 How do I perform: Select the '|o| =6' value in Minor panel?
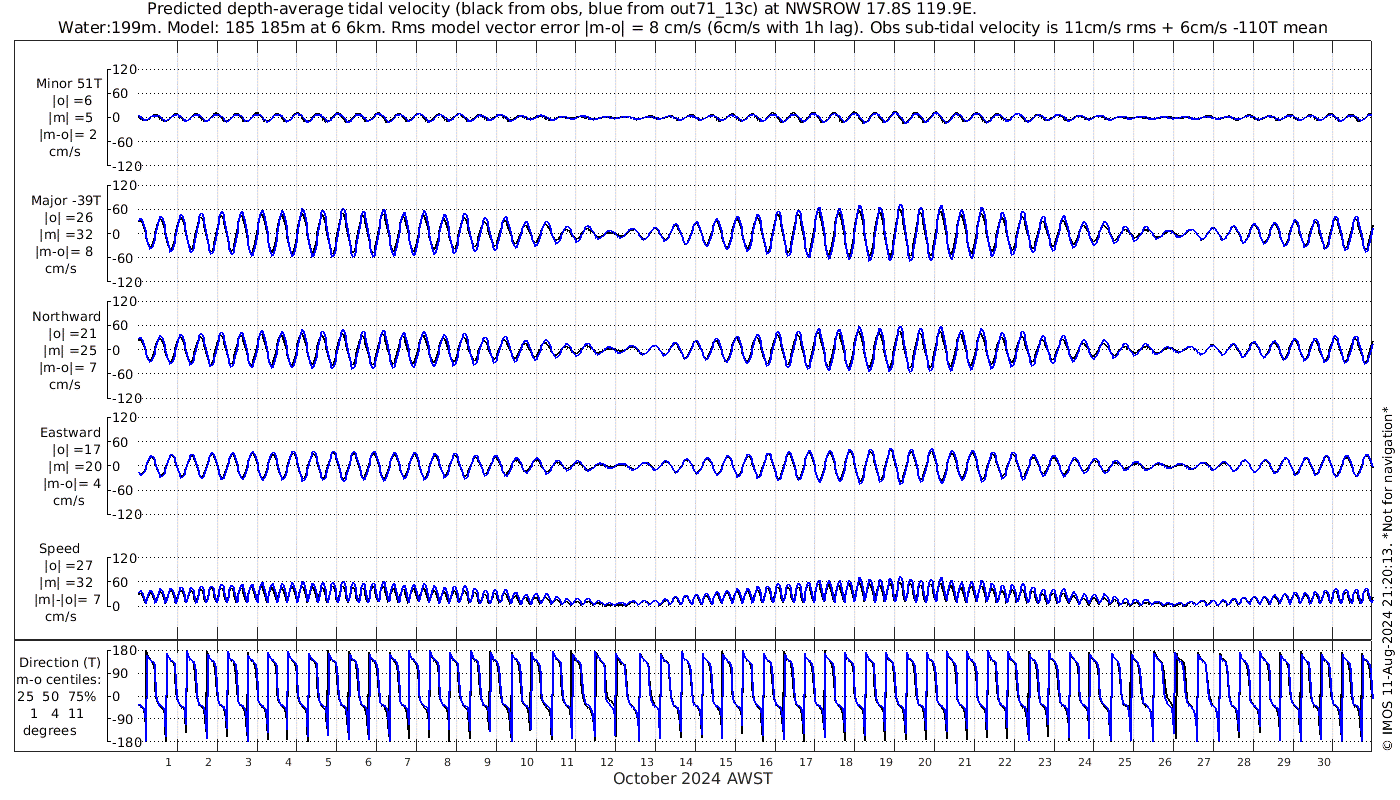click(x=72, y=101)
